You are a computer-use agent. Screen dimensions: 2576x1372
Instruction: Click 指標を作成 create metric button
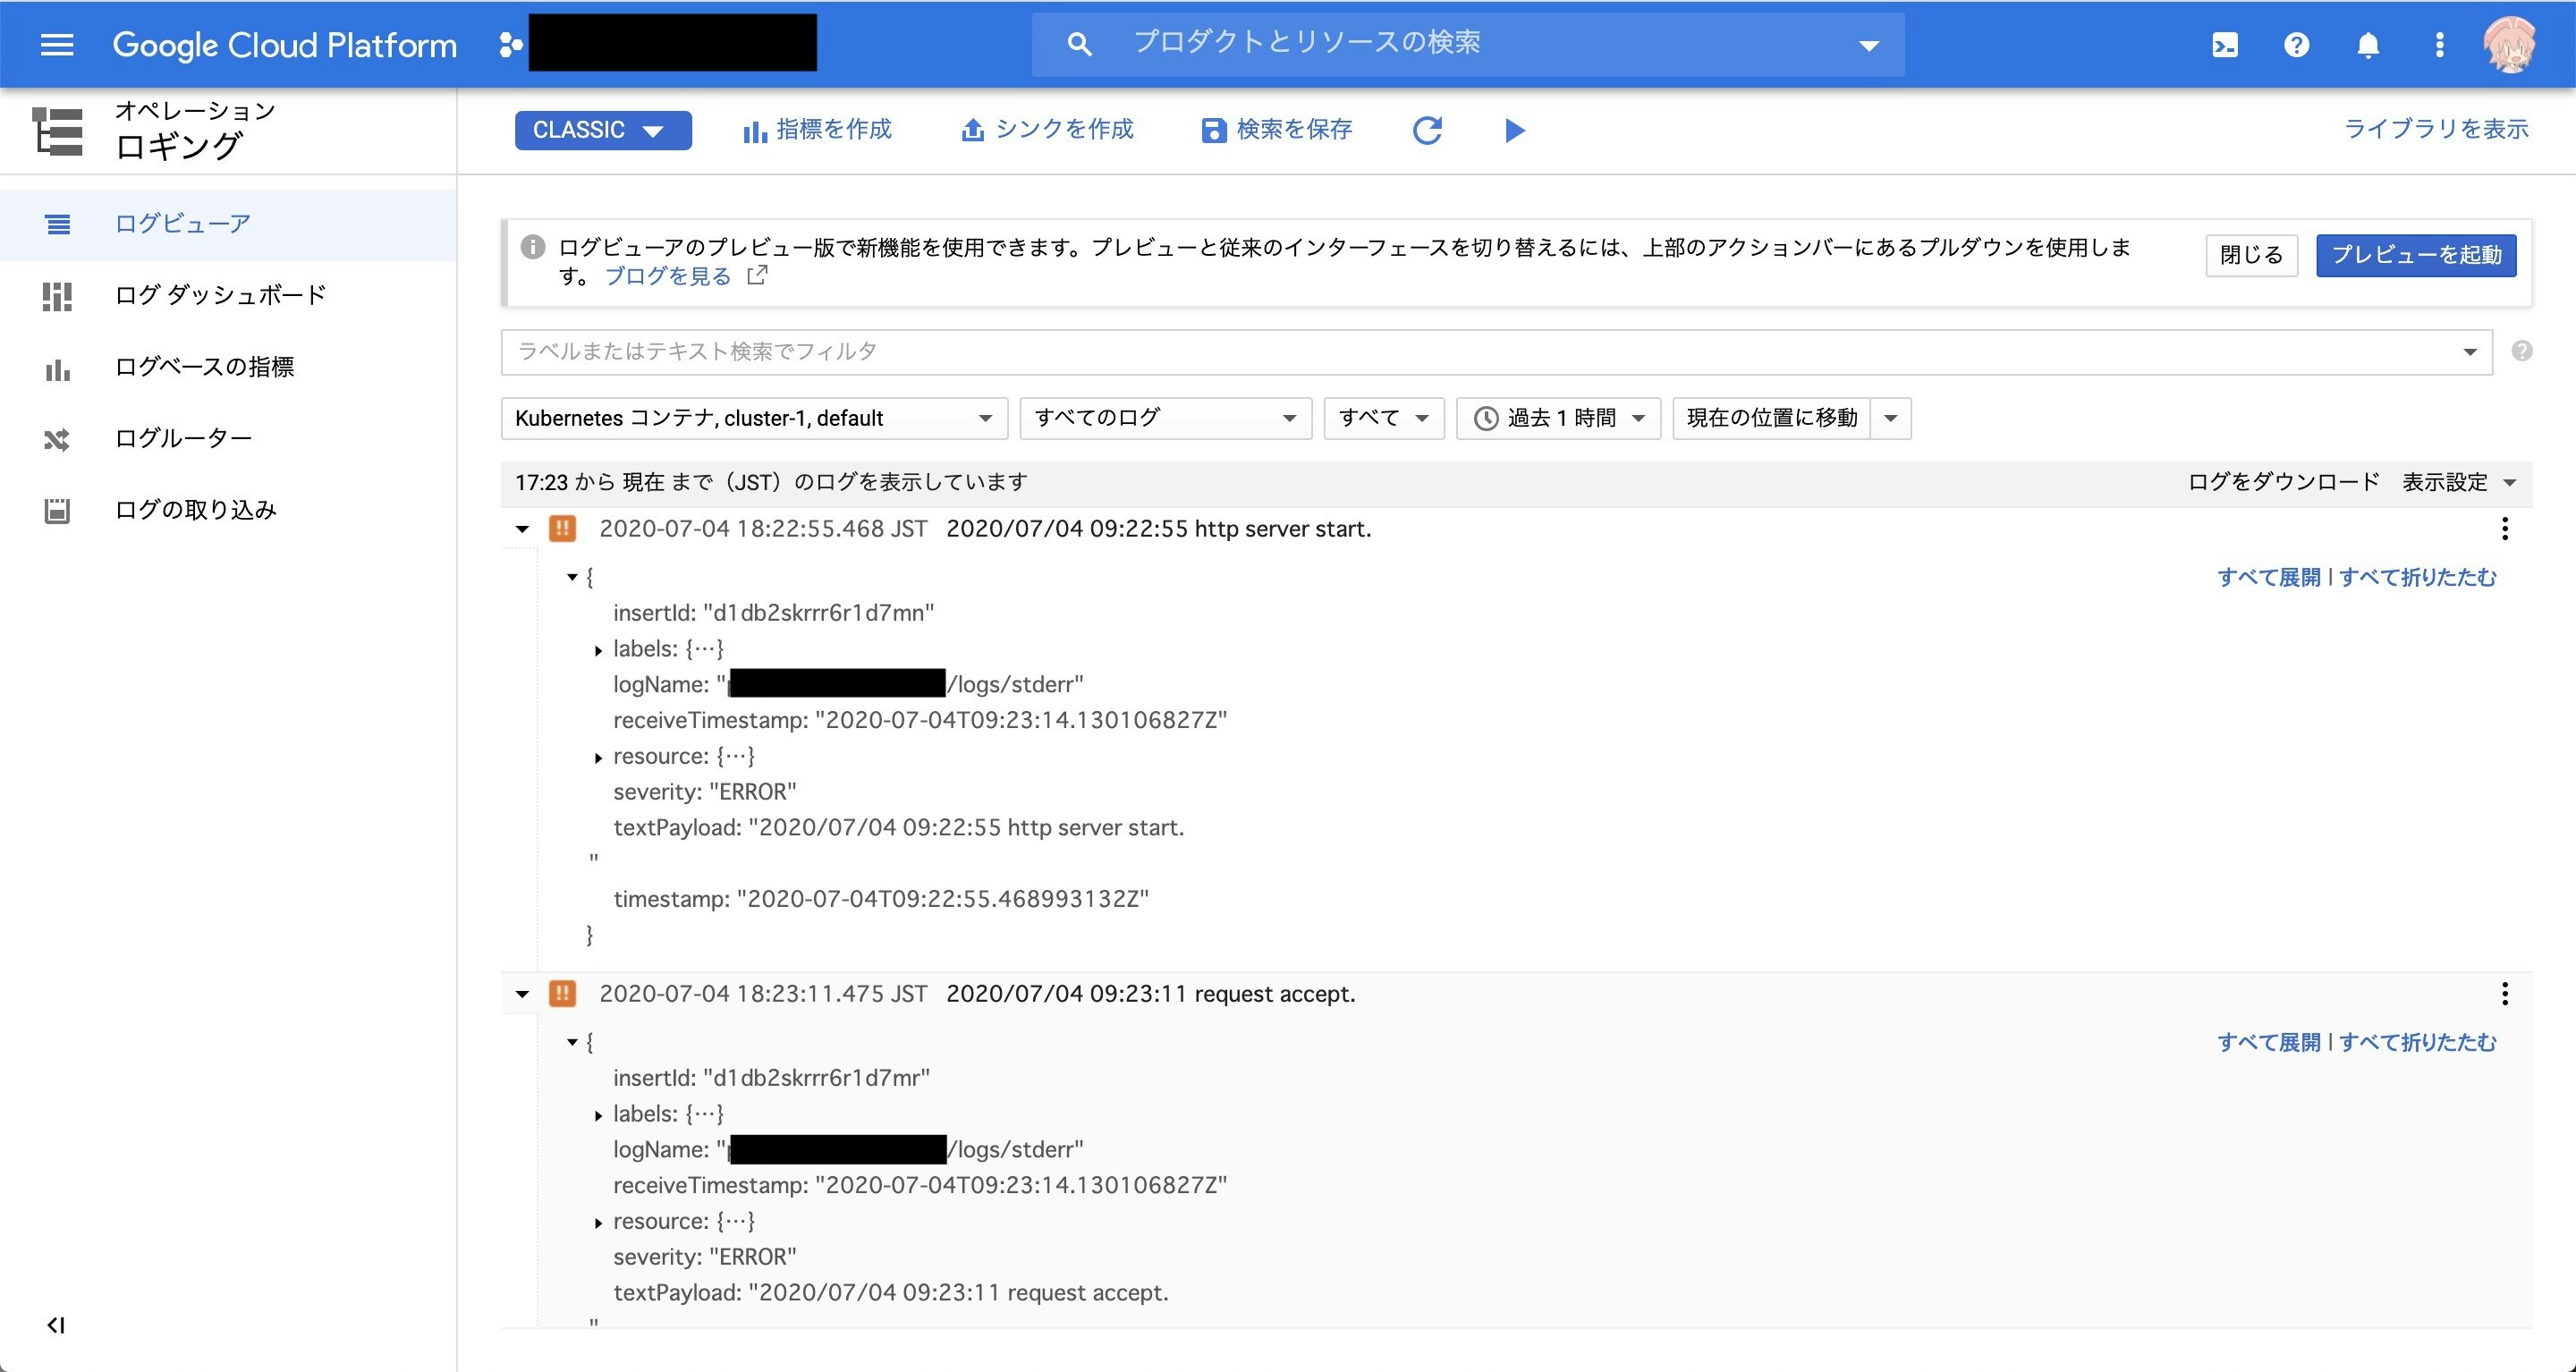tap(817, 130)
